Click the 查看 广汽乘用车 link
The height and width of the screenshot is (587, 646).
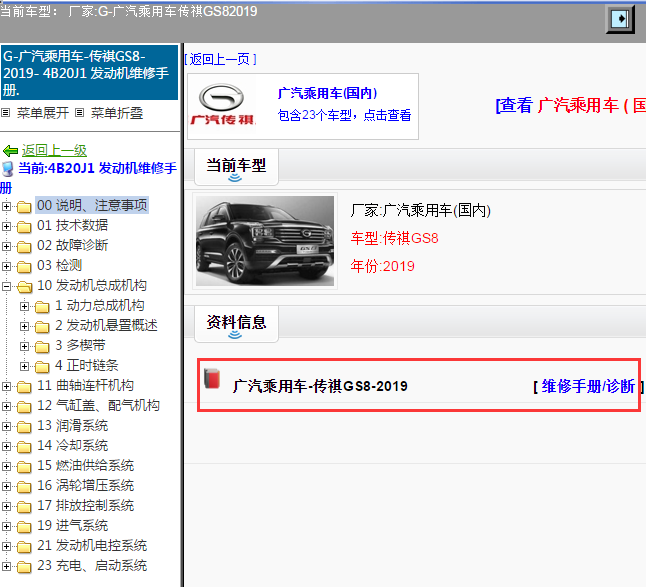click(571, 105)
